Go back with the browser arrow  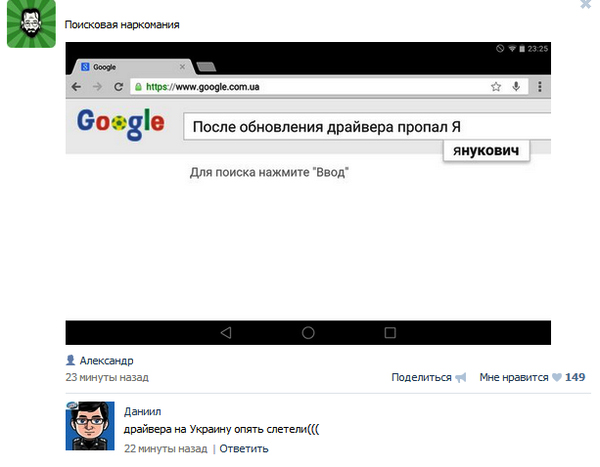[77, 87]
